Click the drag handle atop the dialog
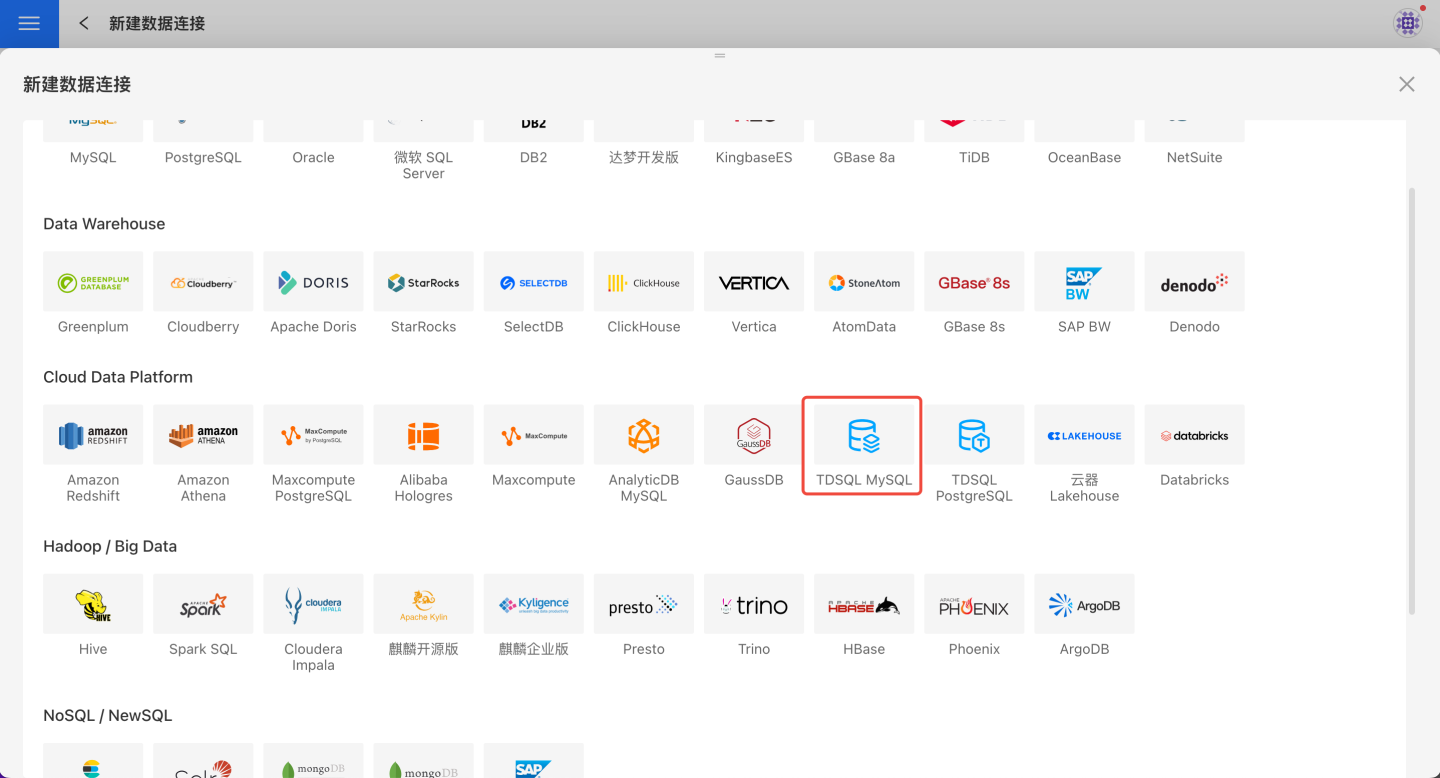1440x778 pixels. (x=719, y=56)
